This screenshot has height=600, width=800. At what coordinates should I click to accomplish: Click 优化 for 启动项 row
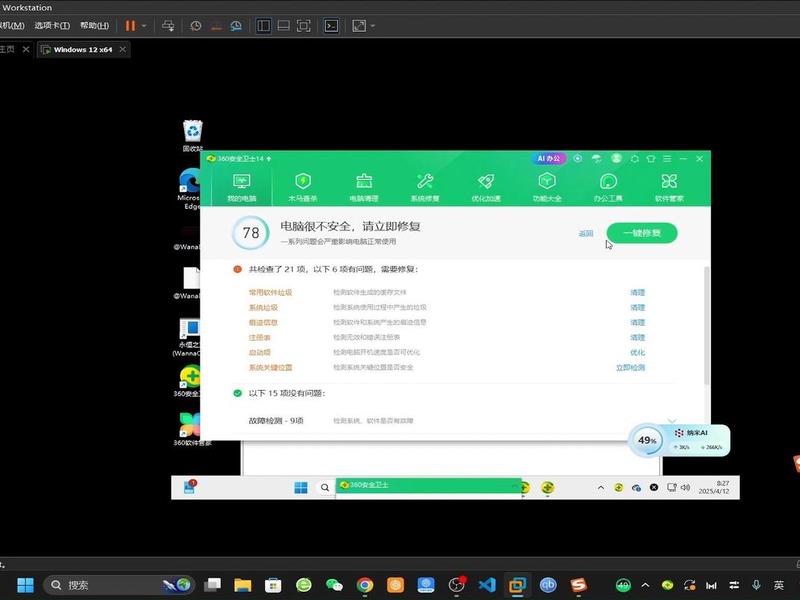coord(637,353)
